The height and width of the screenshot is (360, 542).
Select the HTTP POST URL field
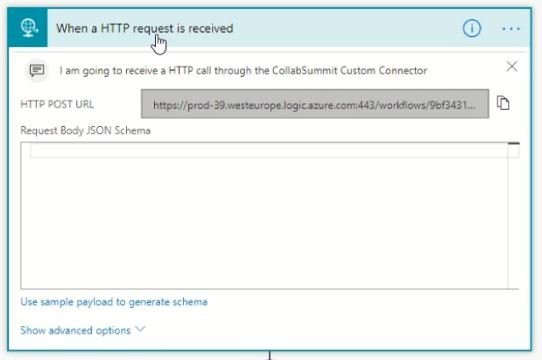pos(315,104)
